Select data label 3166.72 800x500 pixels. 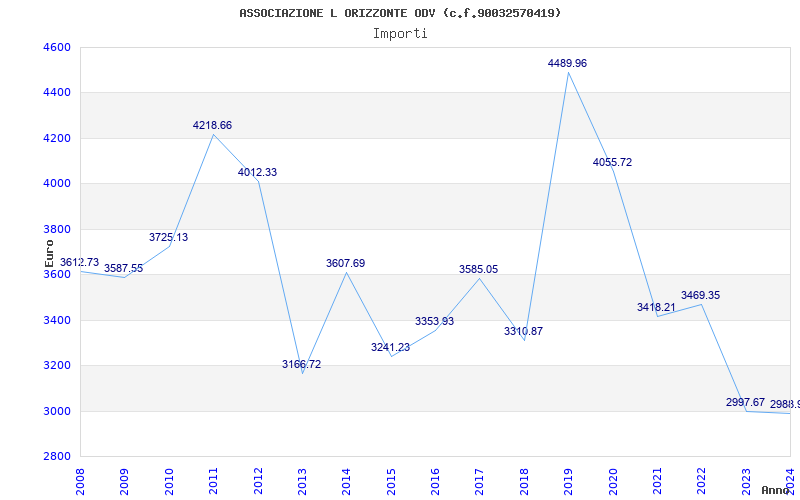pyautogui.click(x=302, y=364)
